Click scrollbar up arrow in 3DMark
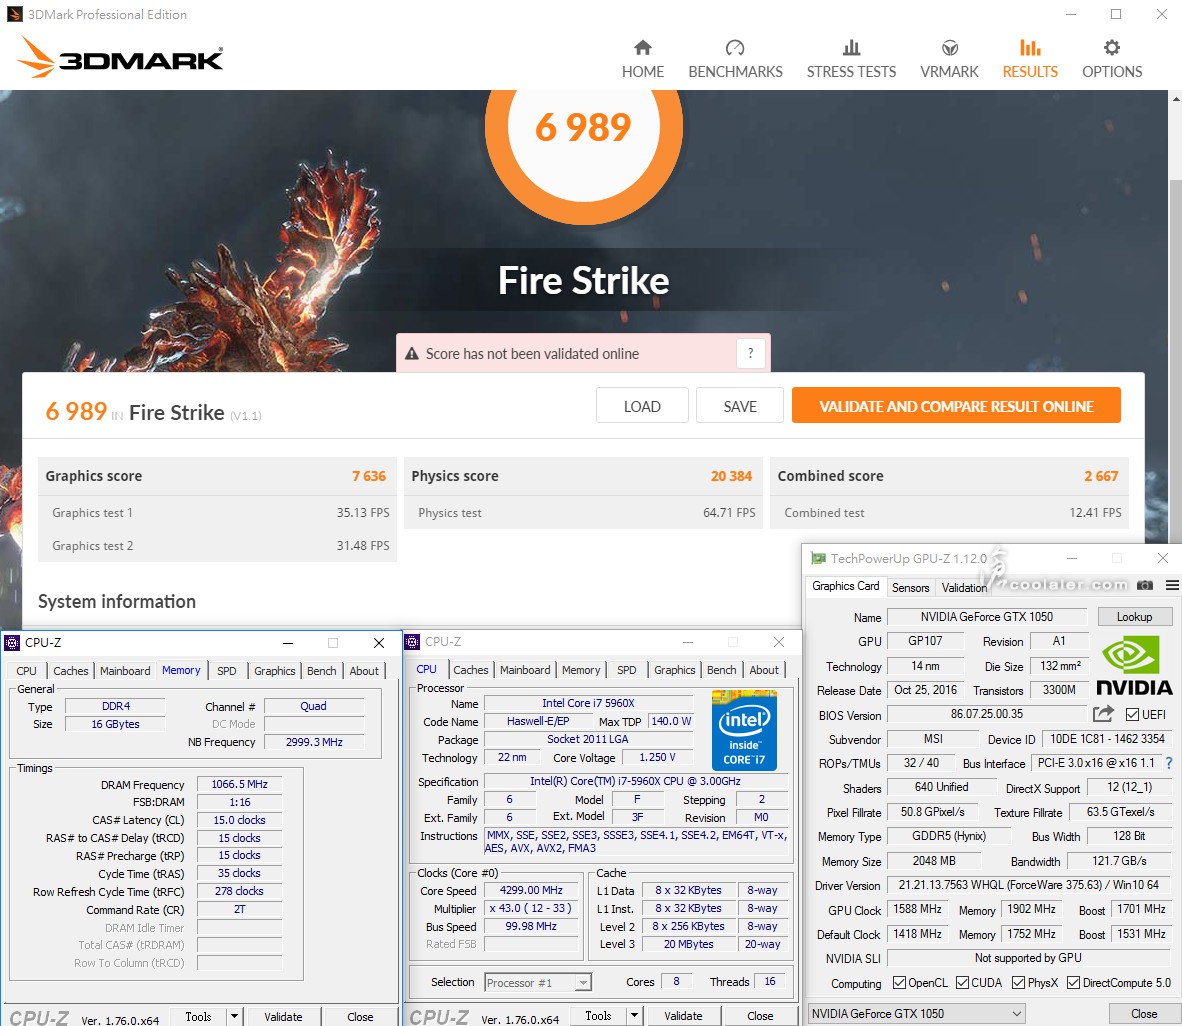 pos(1176,98)
